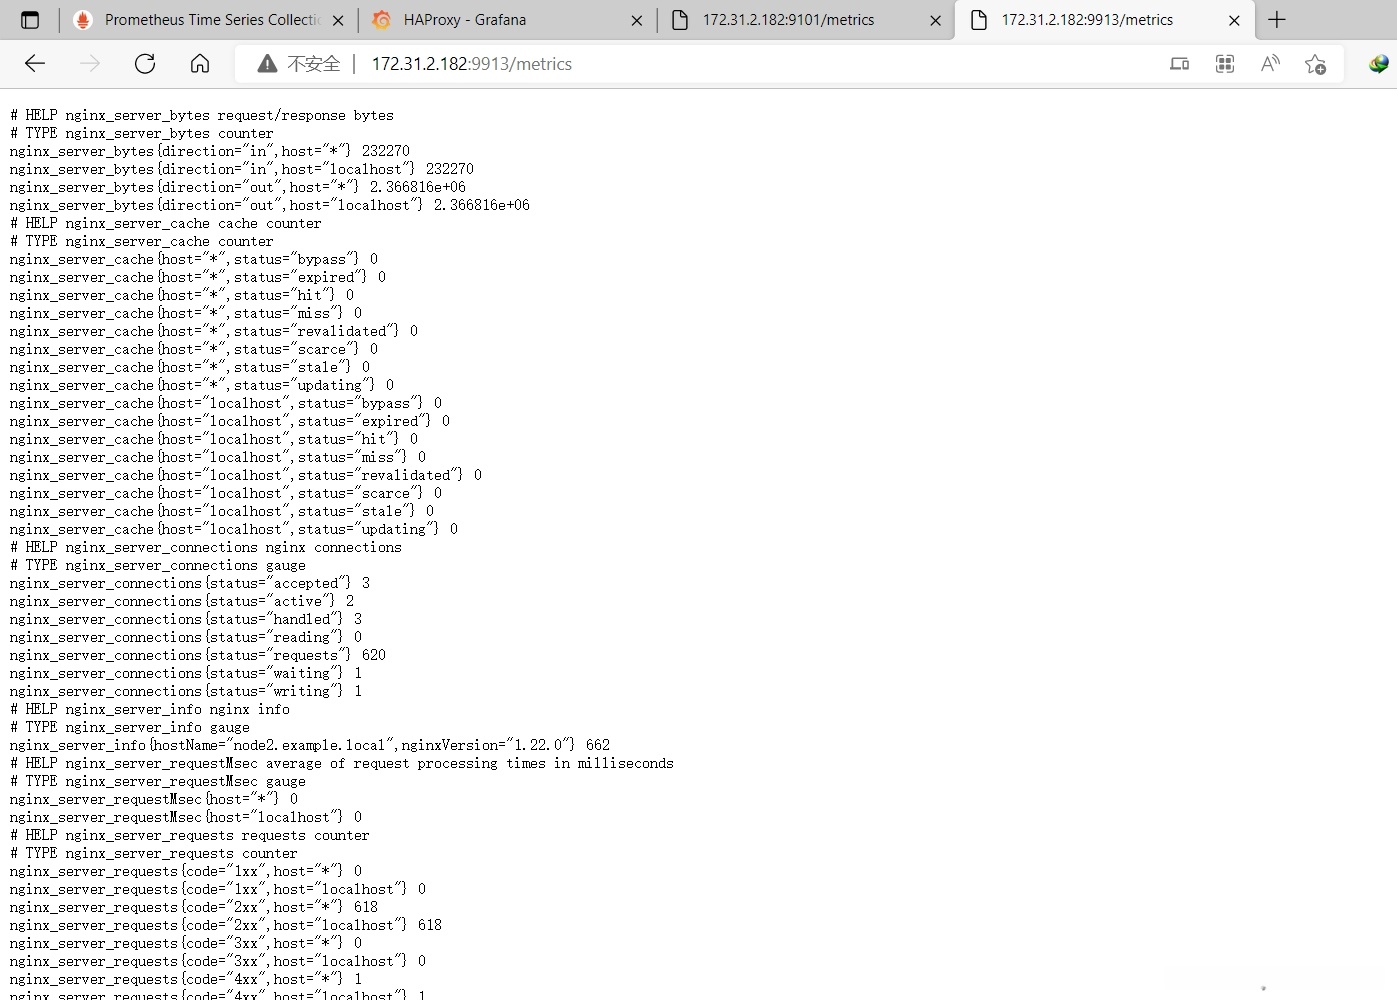The height and width of the screenshot is (1000, 1397).
Task: Click the bytes direction="out",host="localhost" line
Action: click(x=270, y=205)
